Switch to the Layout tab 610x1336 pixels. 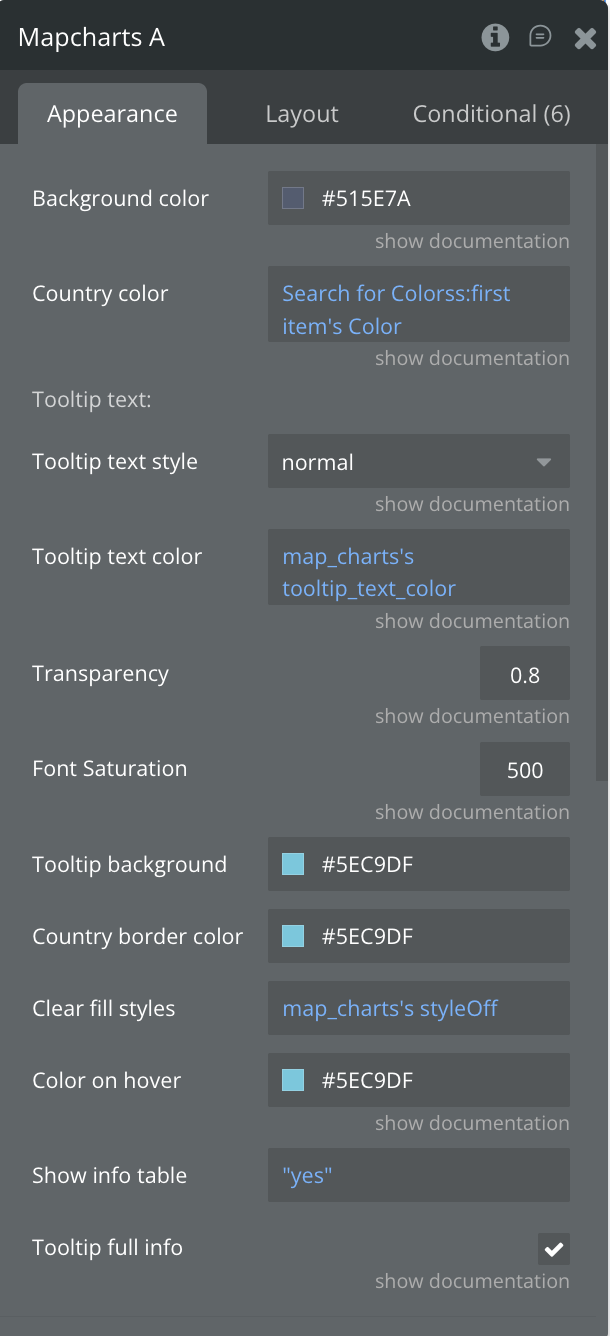pos(302,114)
